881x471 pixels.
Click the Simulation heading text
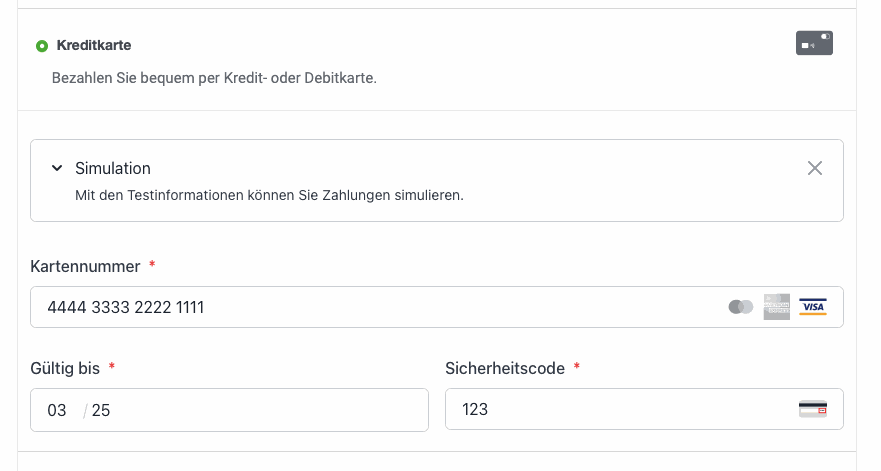[113, 168]
